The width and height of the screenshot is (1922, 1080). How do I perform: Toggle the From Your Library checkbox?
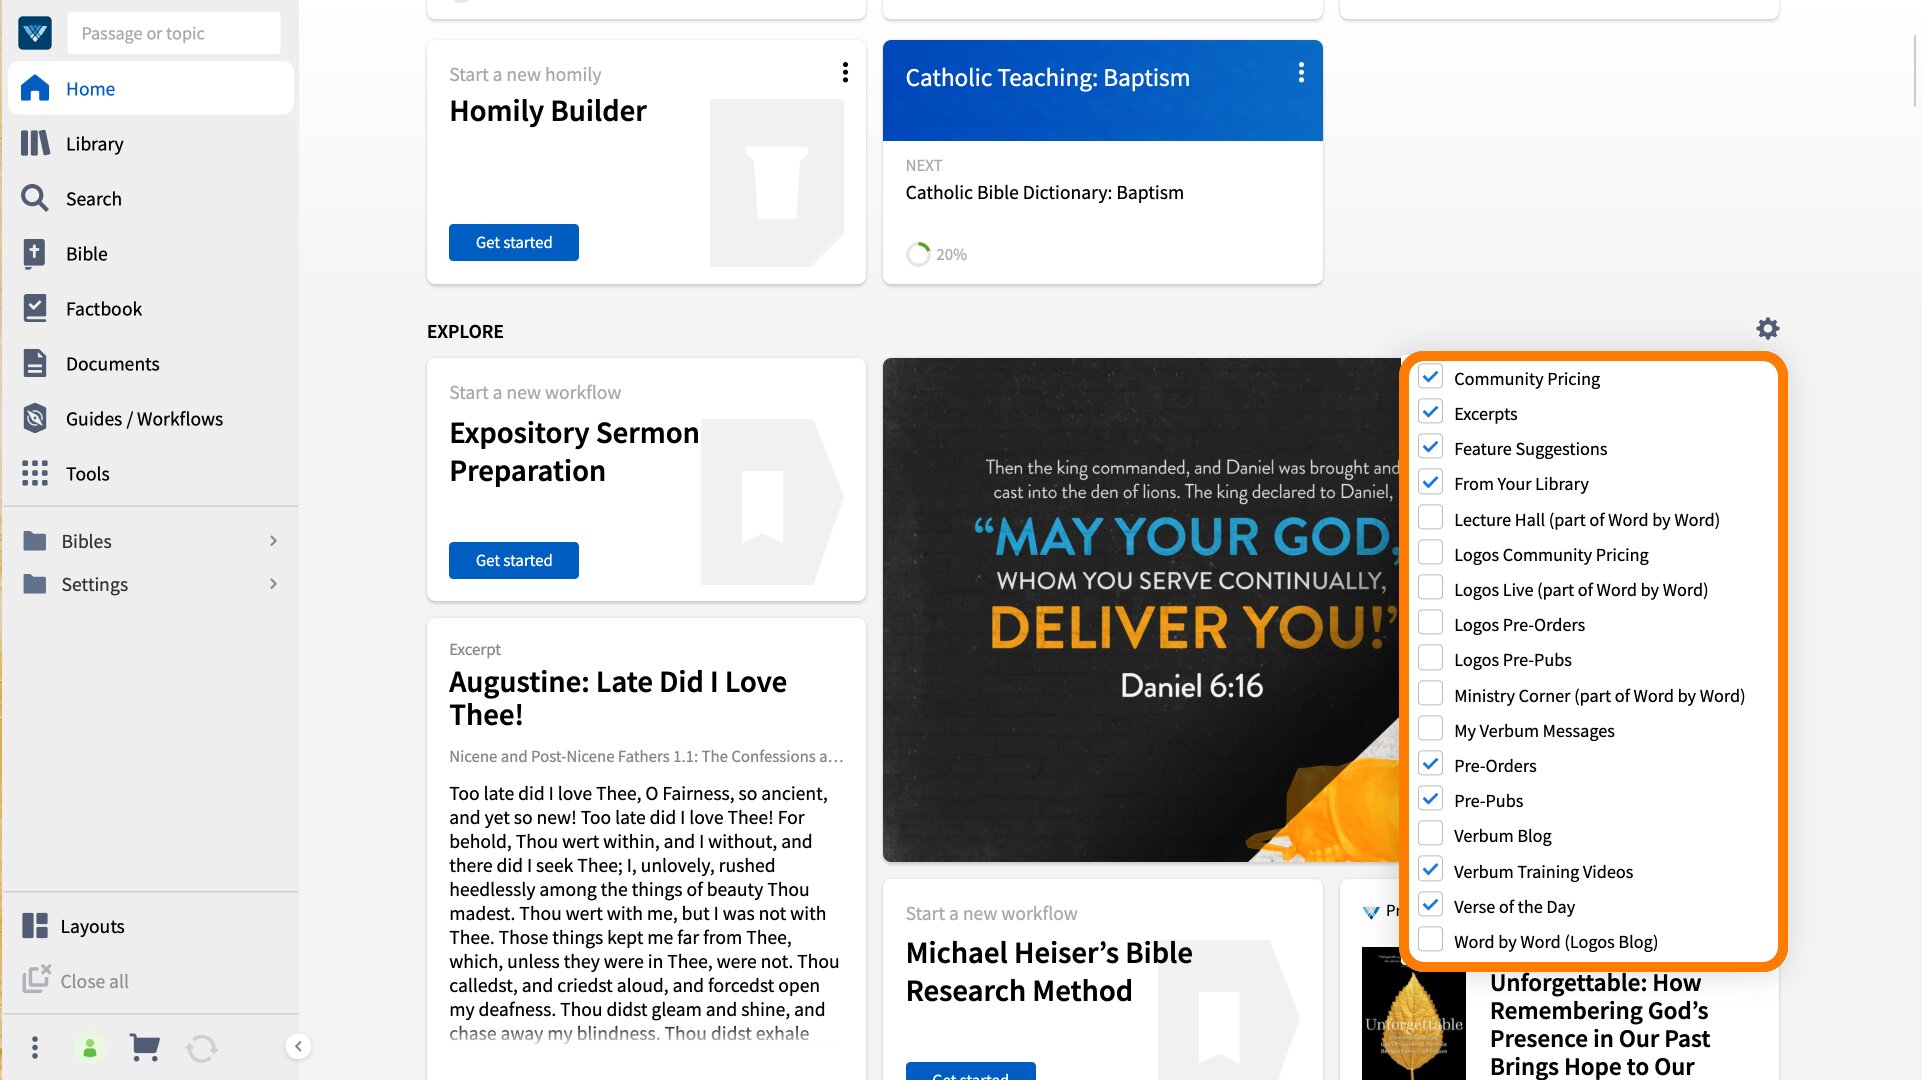tap(1431, 482)
